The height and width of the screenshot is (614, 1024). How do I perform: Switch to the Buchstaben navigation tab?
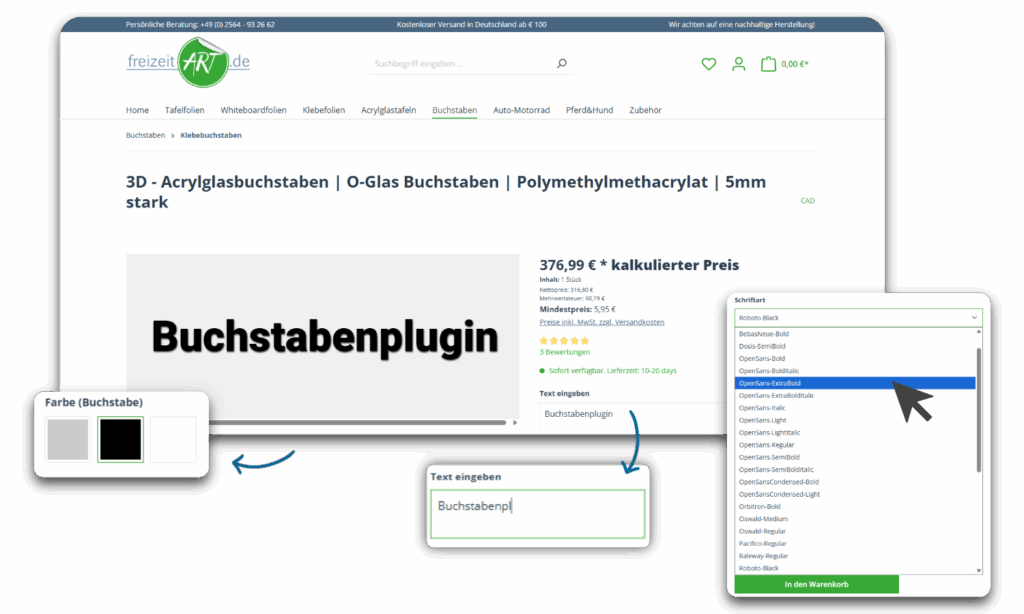pos(453,110)
